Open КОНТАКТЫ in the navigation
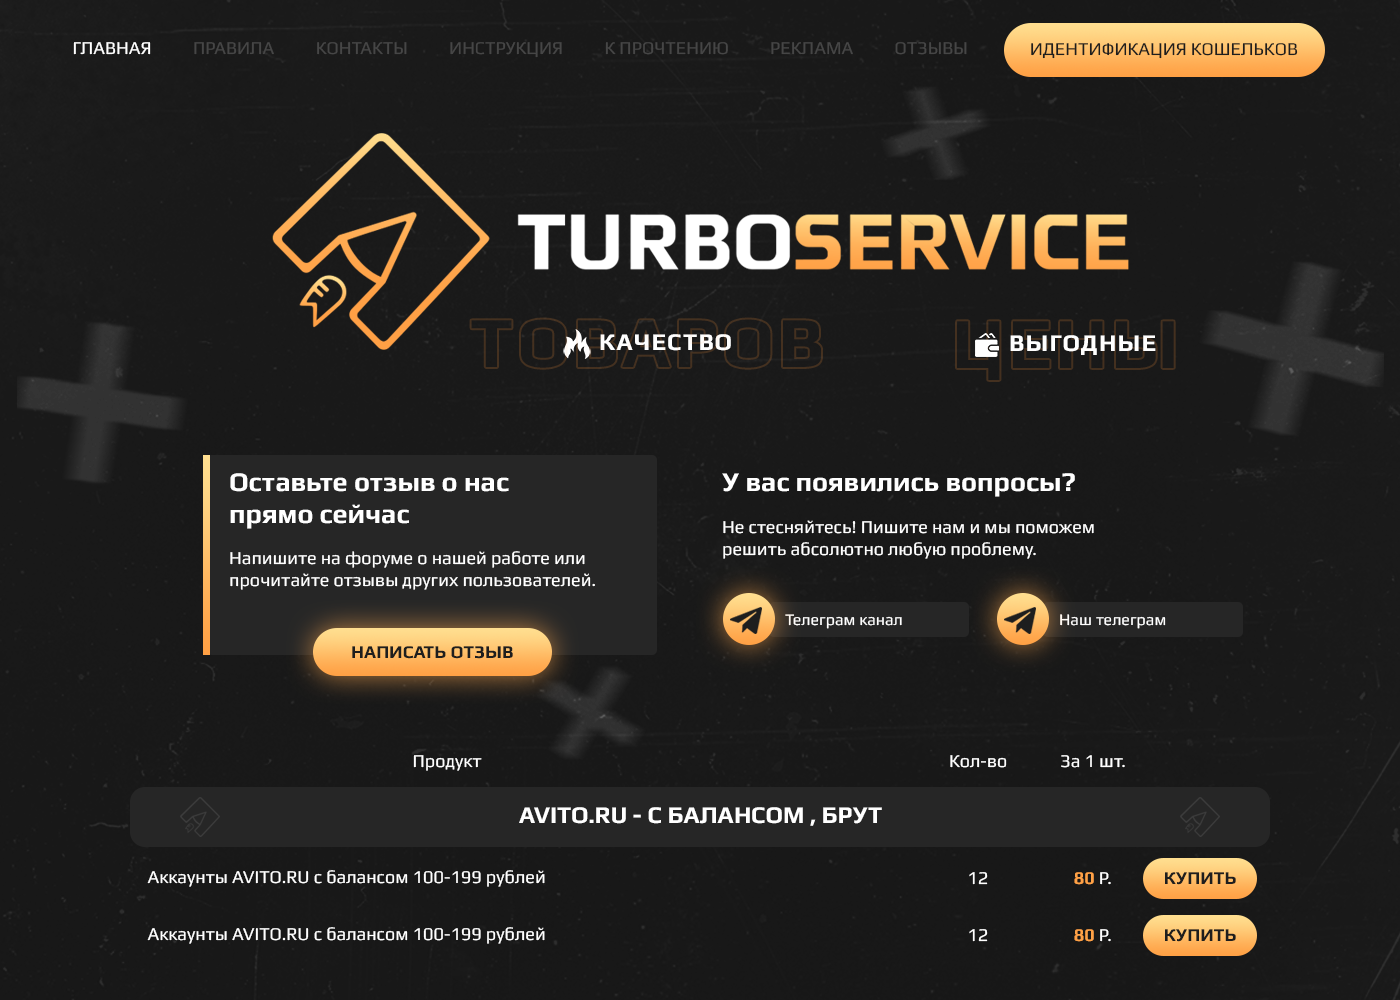1400x1000 pixels. click(361, 48)
